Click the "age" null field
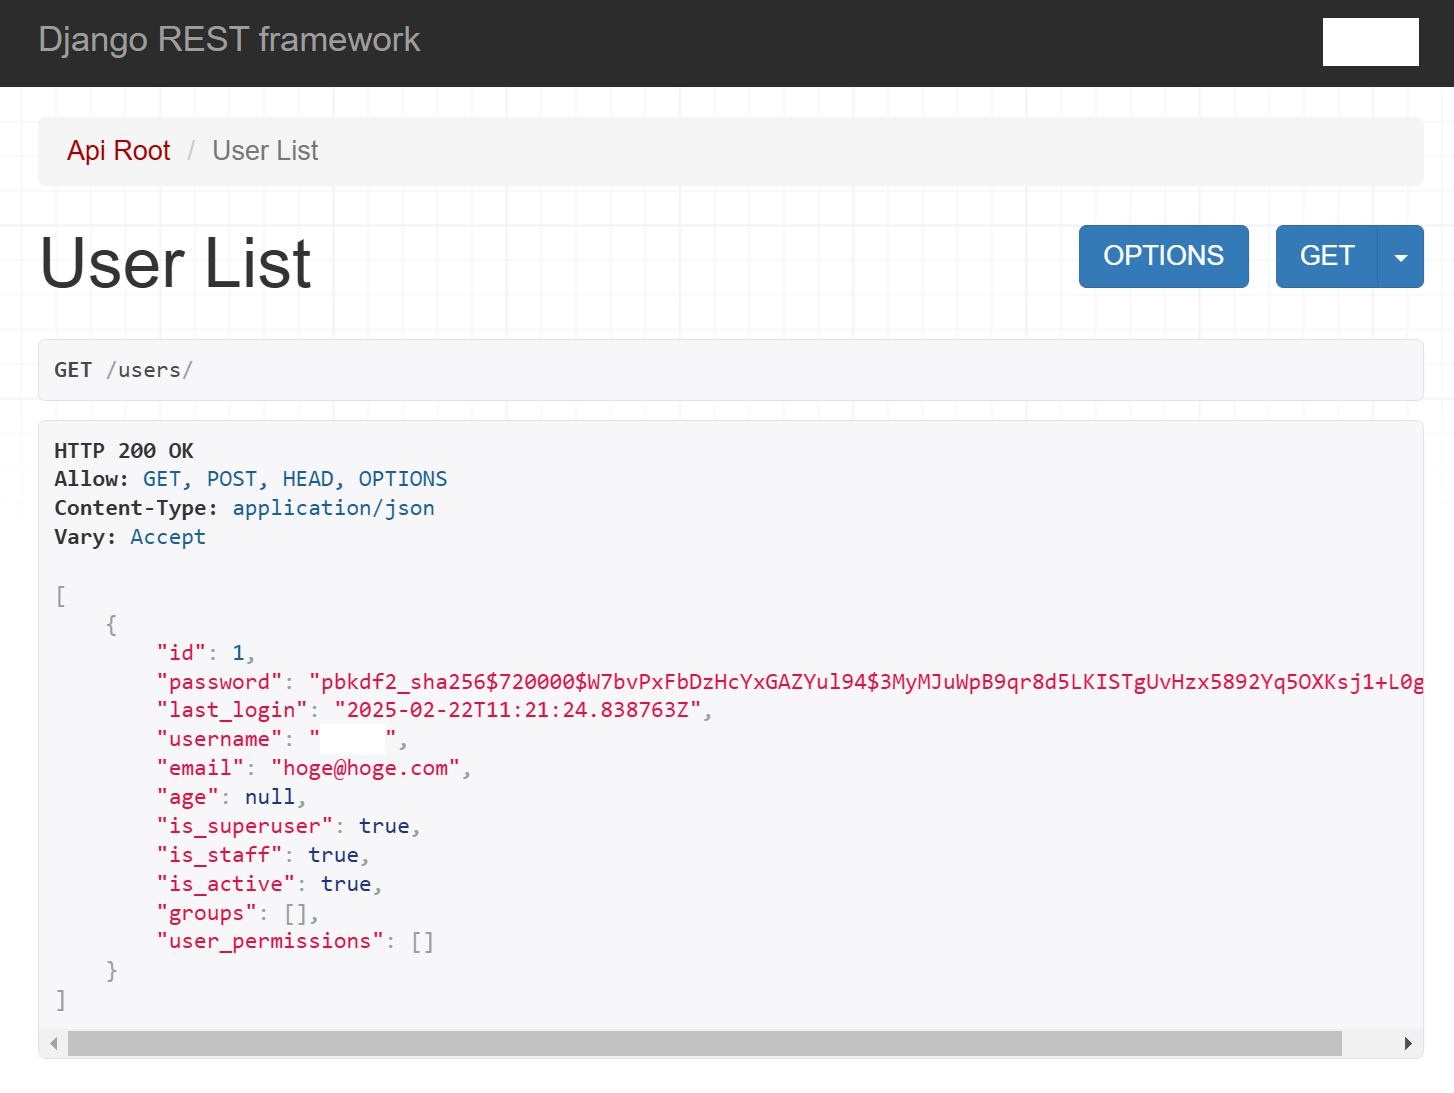Screen dimensions: 1454x1093 (x=231, y=797)
